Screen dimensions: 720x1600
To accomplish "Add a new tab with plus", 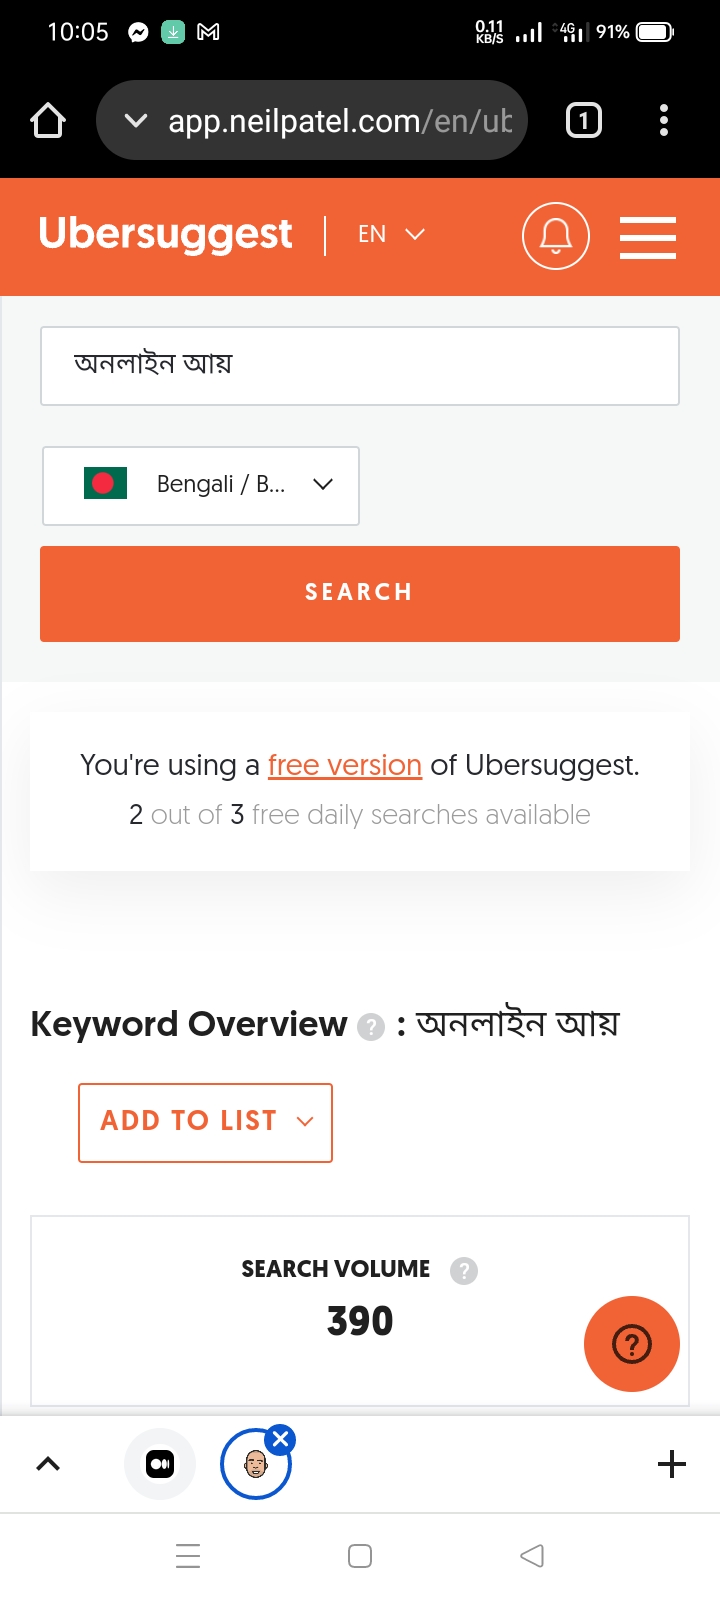I will click(x=672, y=1464).
